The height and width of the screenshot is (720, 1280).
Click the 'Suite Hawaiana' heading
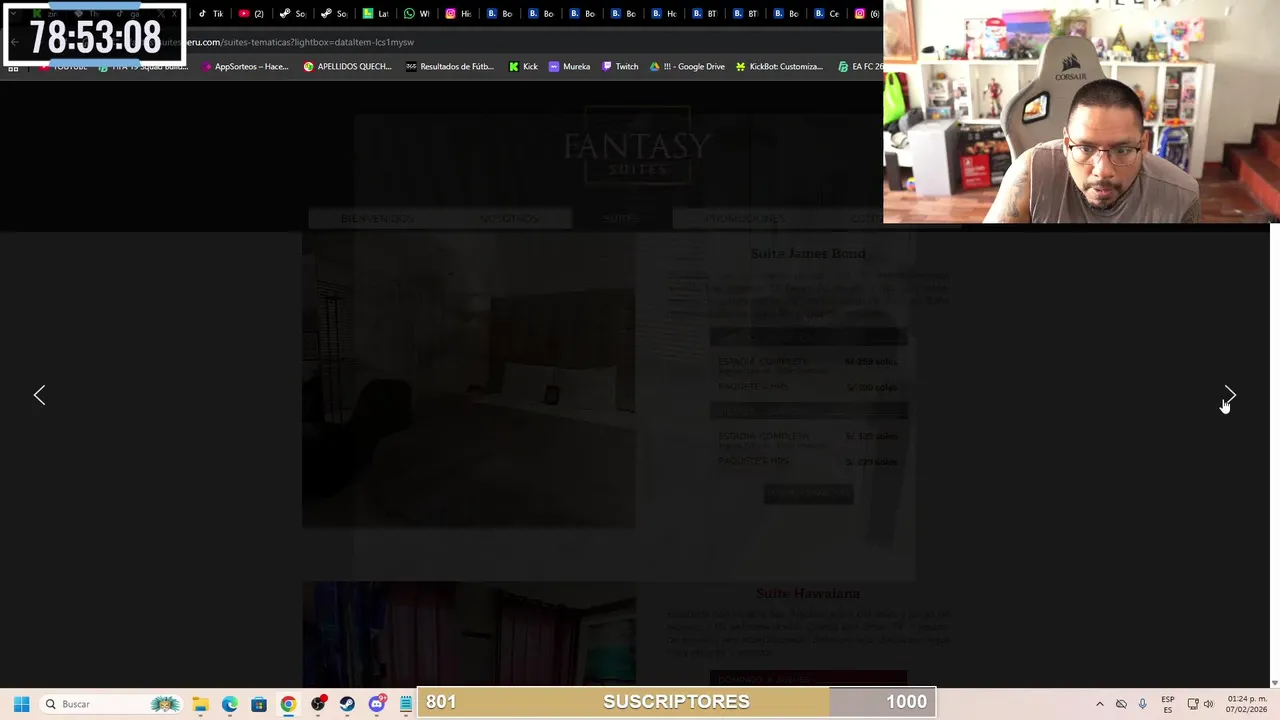[808, 593]
